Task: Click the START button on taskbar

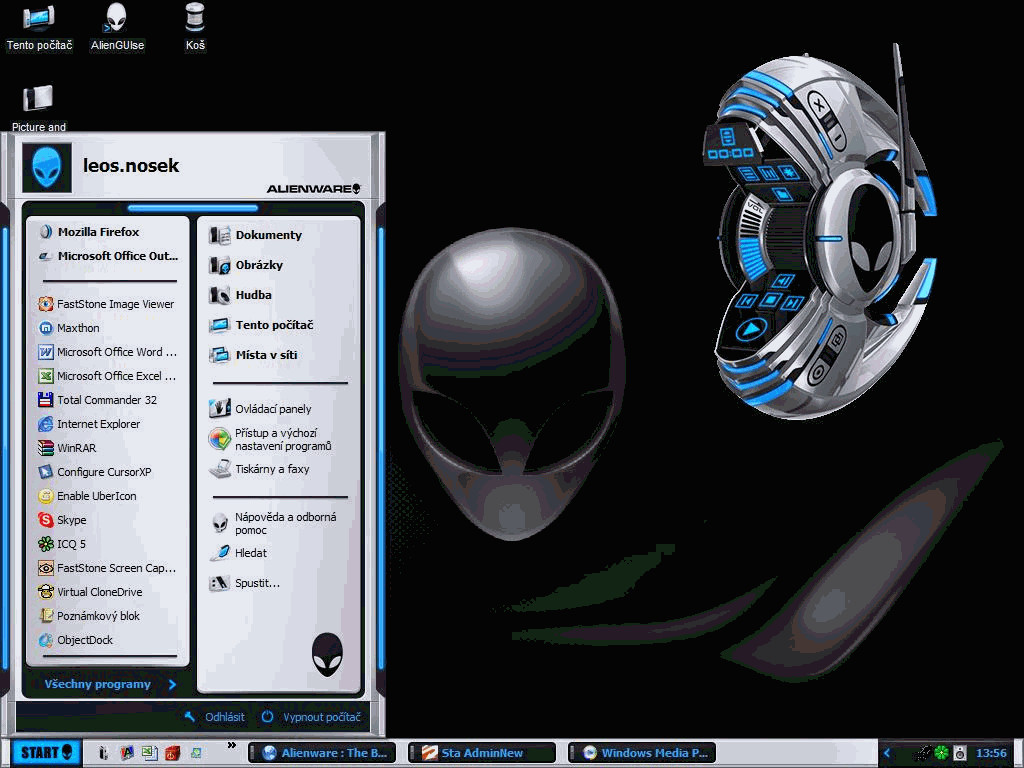Action: coord(46,753)
